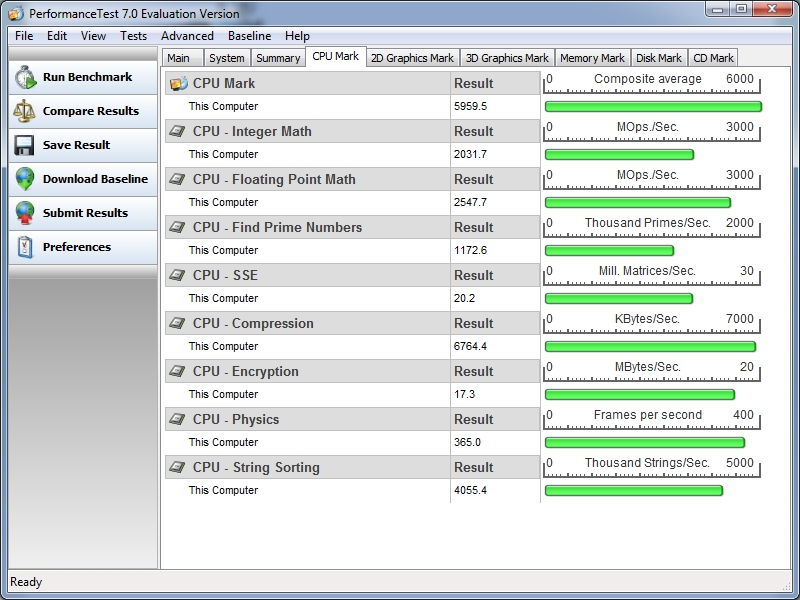Click the Frames per second scale of Physics
This screenshot has width=800, height=600.
652,418
